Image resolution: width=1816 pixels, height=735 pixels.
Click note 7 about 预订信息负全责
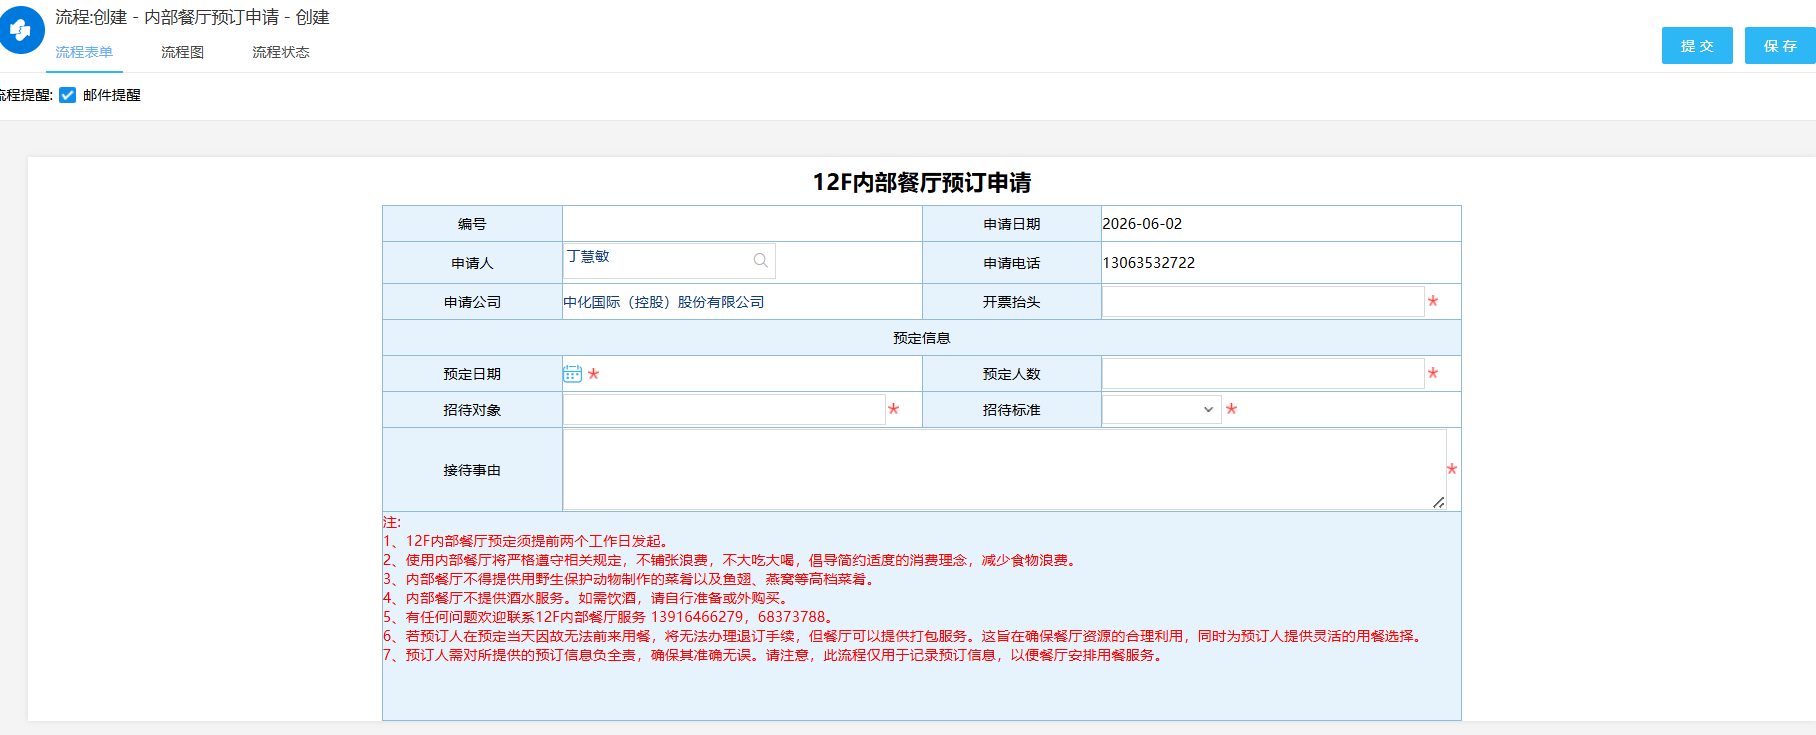click(x=775, y=655)
